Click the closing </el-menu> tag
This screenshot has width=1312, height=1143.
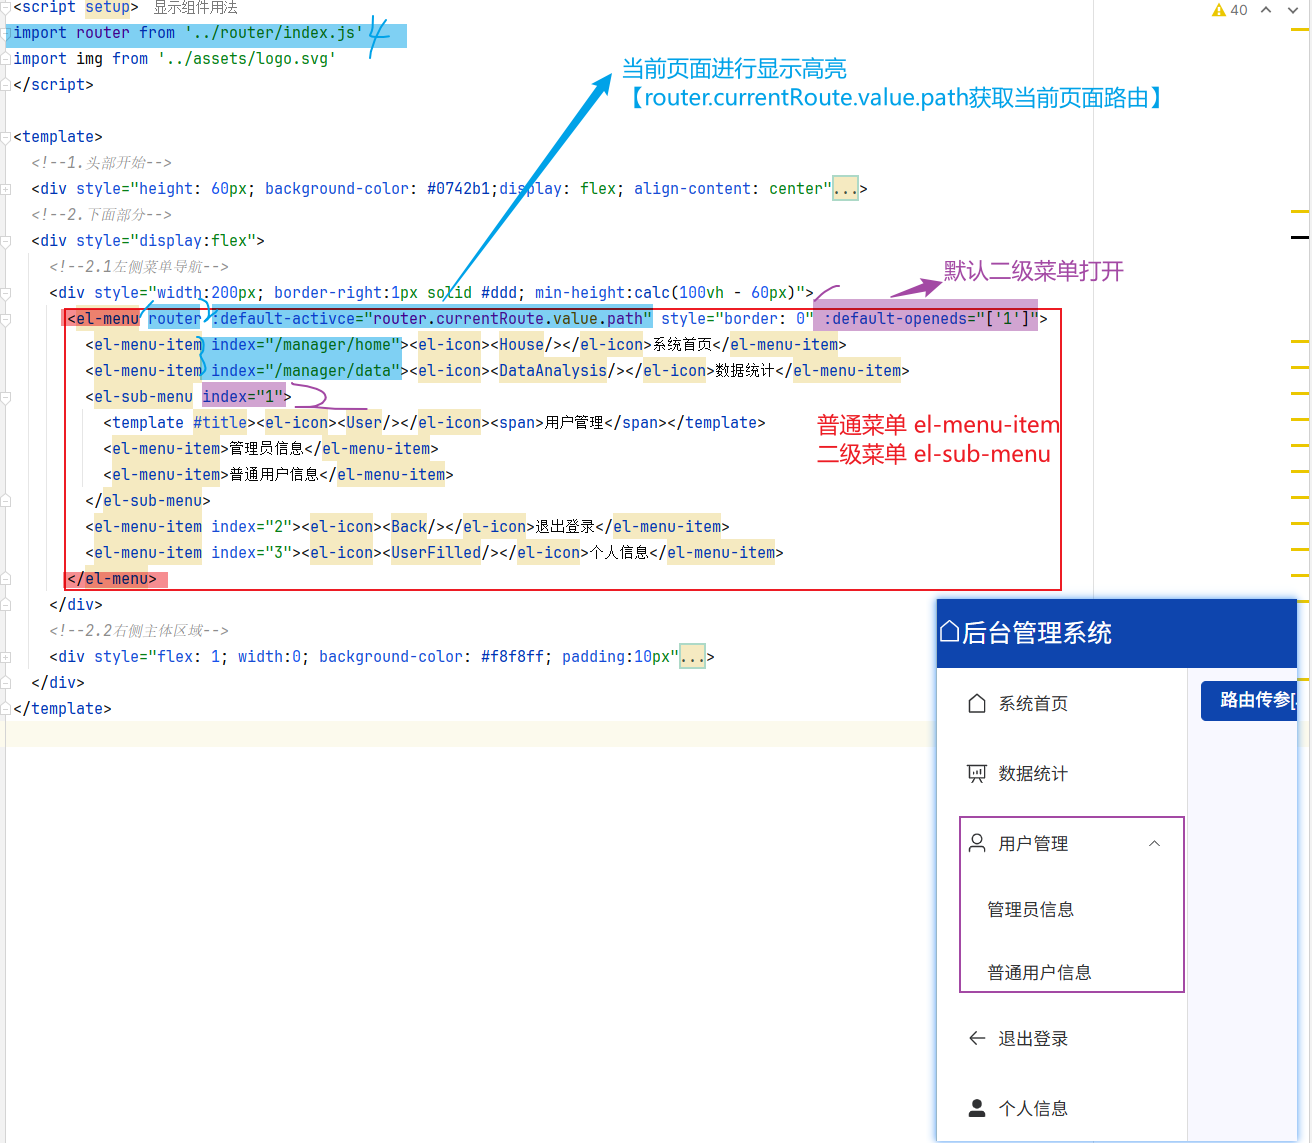pos(112,579)
